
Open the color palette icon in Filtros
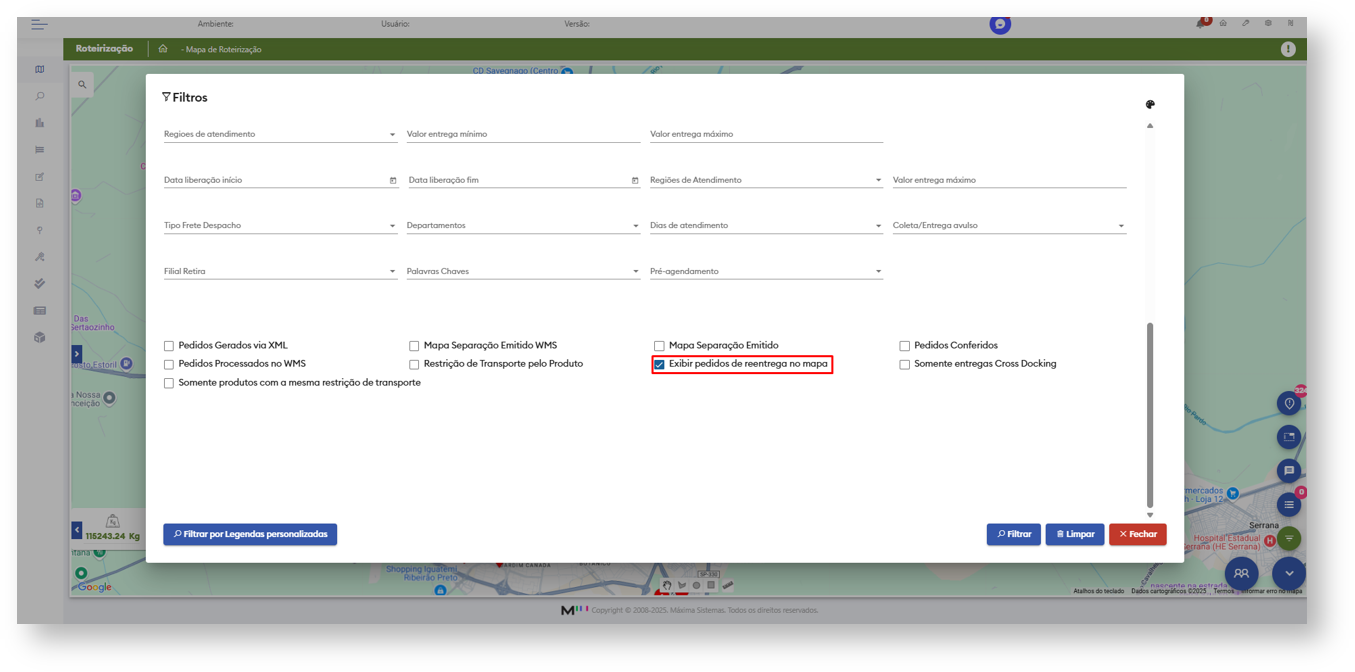(1150, 104)
